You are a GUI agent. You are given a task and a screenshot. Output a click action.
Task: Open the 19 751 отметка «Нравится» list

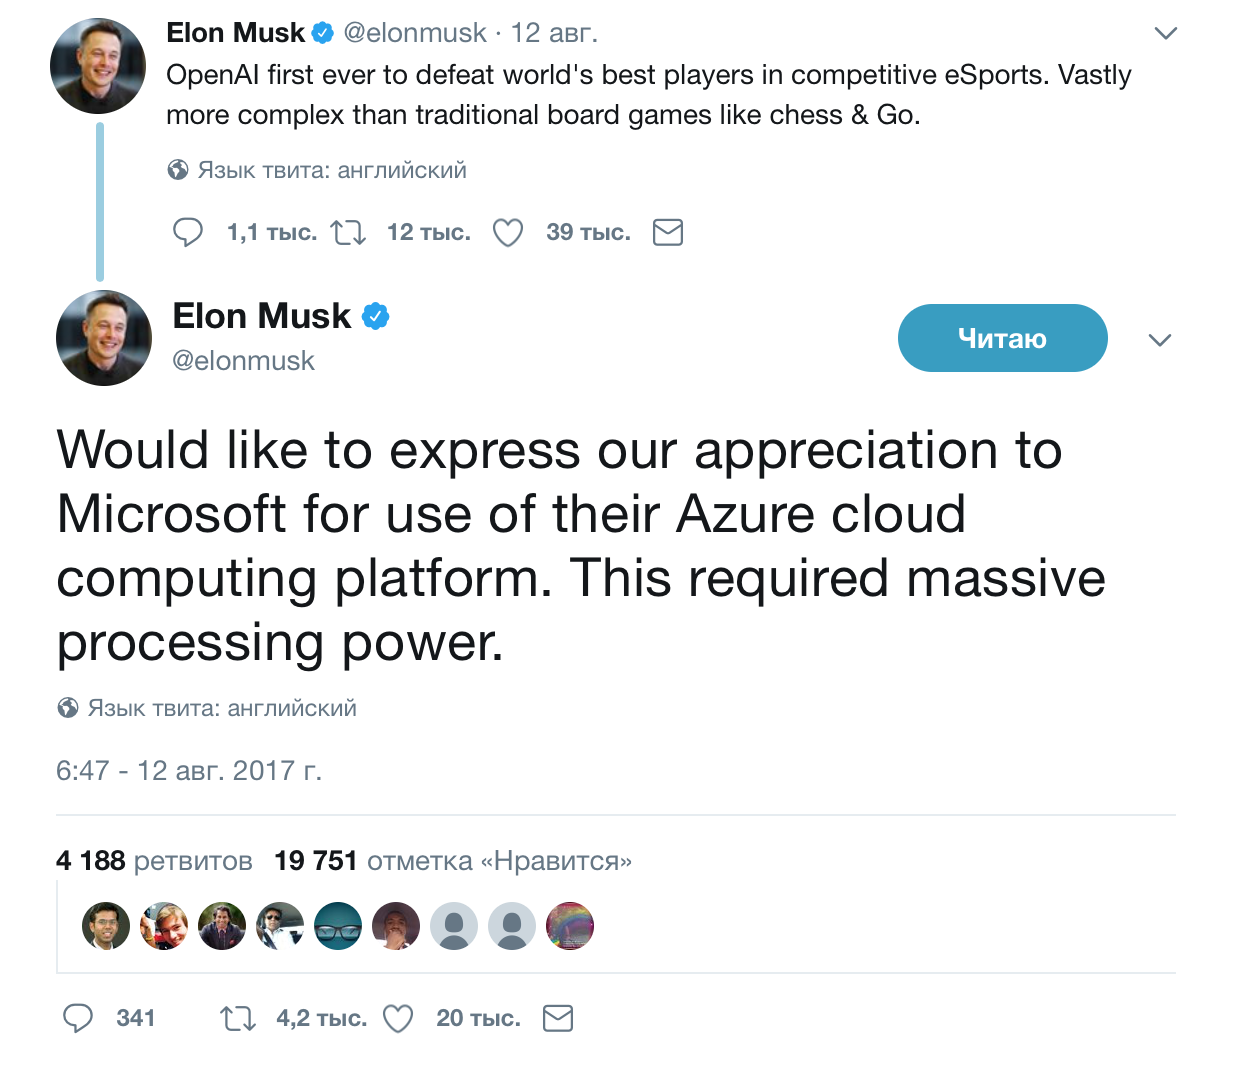453,861
